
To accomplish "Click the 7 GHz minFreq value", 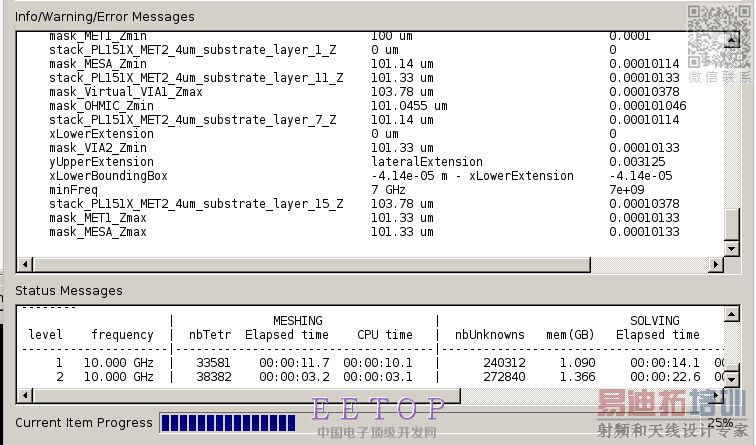I will 389,190.
